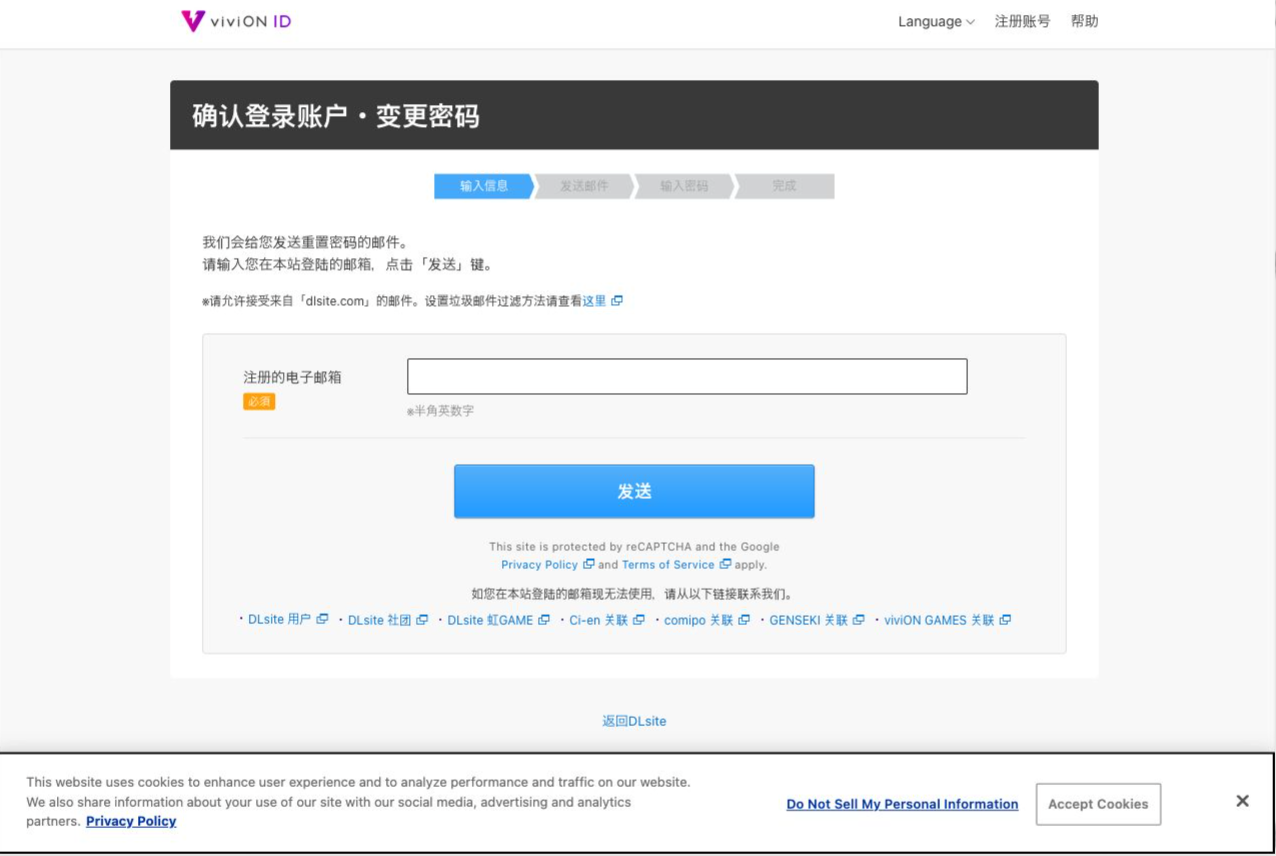Open the Terms of Service link
This screenshot has width=1276, height=856.
point(676,565)
